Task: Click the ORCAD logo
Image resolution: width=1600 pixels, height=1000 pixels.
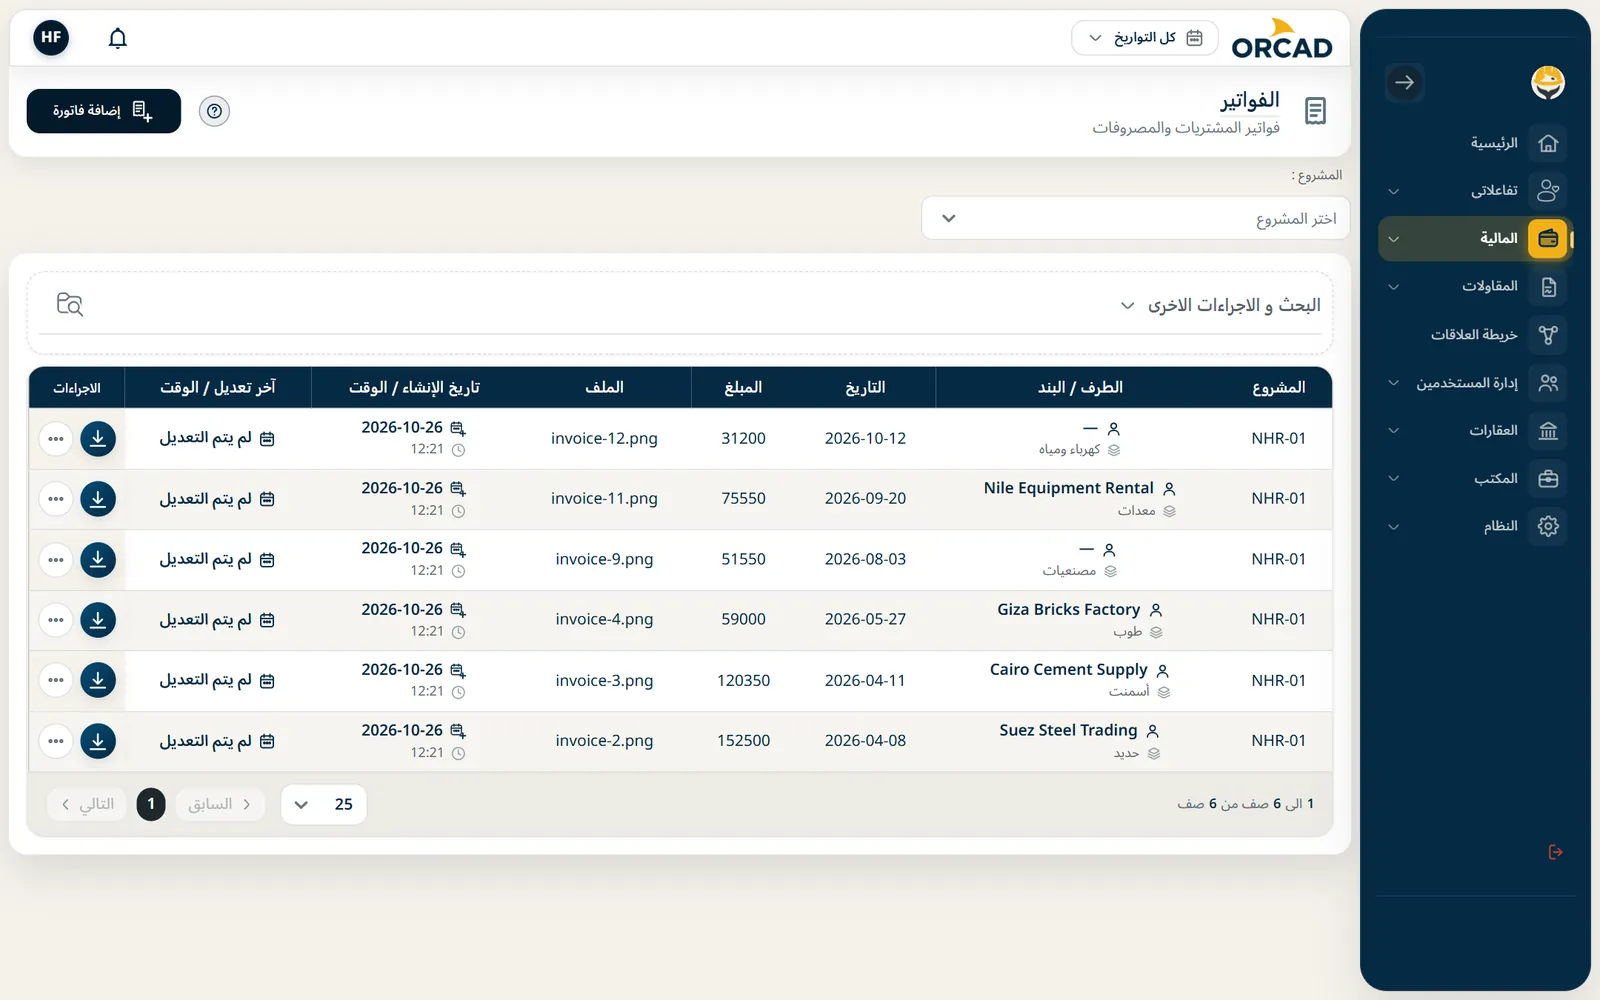Action: pyautogui.click(x=1282, y=40)
